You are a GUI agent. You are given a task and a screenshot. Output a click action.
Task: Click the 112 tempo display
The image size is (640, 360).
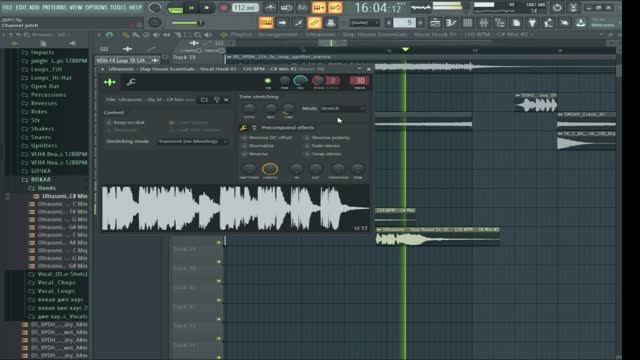pos(244,8)
